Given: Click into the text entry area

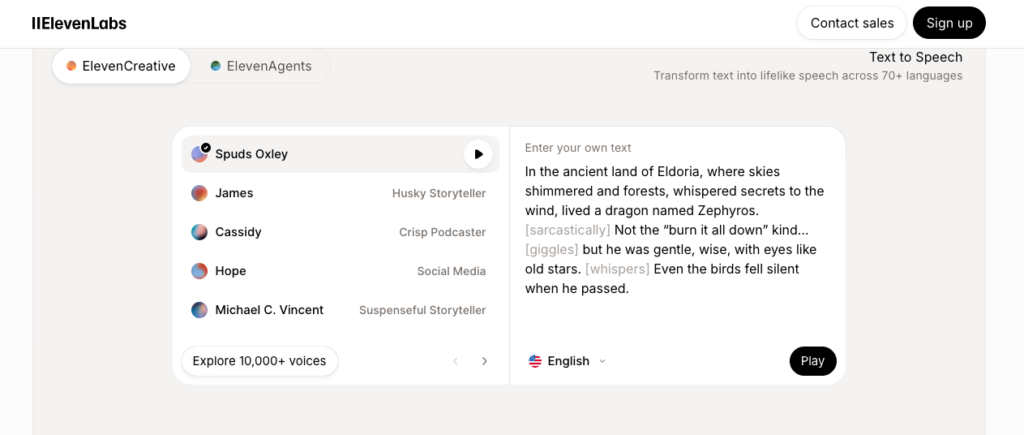Looking at the screenshot, I should coord(676,230).
